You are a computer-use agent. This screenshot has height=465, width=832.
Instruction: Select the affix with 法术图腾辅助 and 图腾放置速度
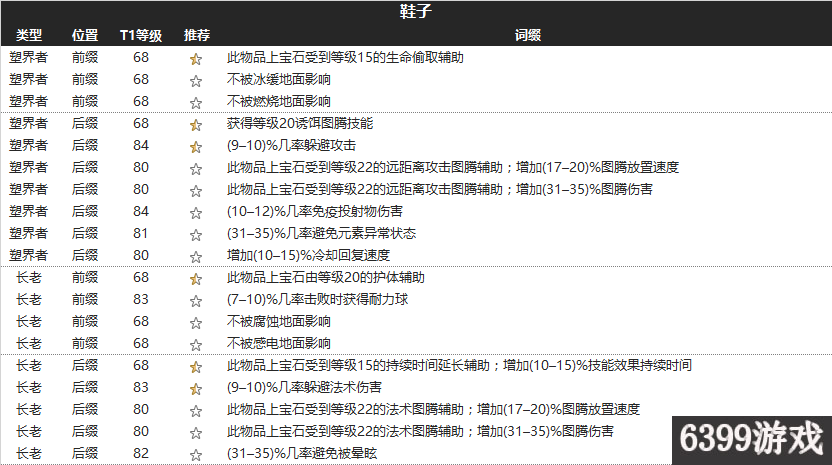click(x=433, y=409)
